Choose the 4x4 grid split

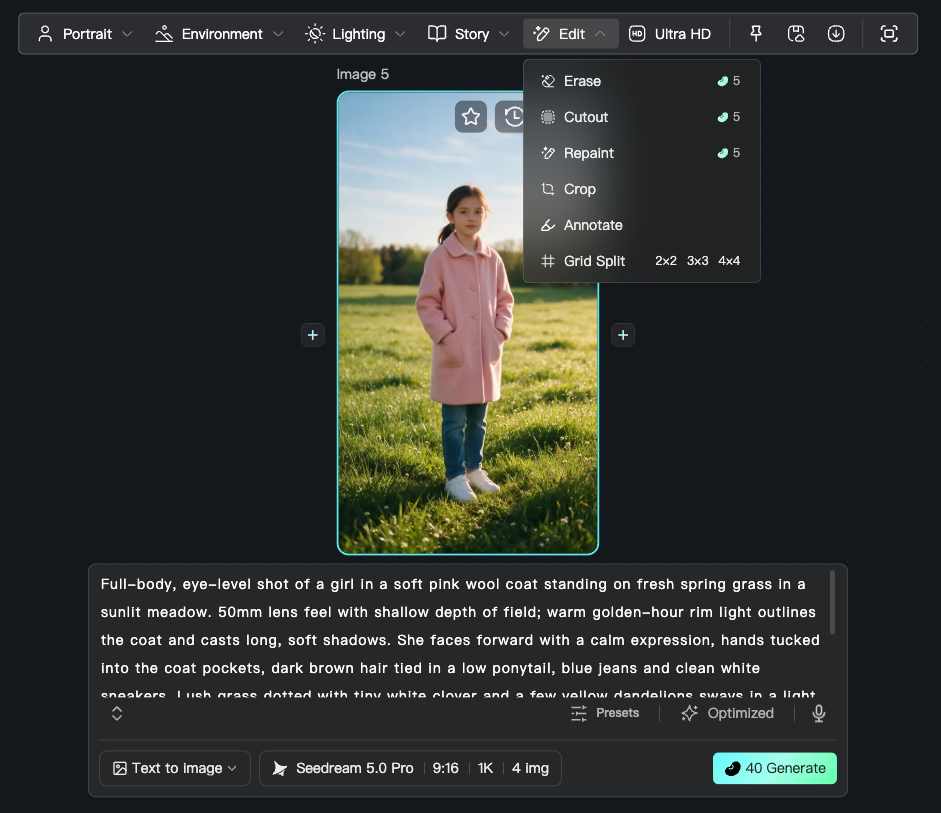[x=729, y=261]
